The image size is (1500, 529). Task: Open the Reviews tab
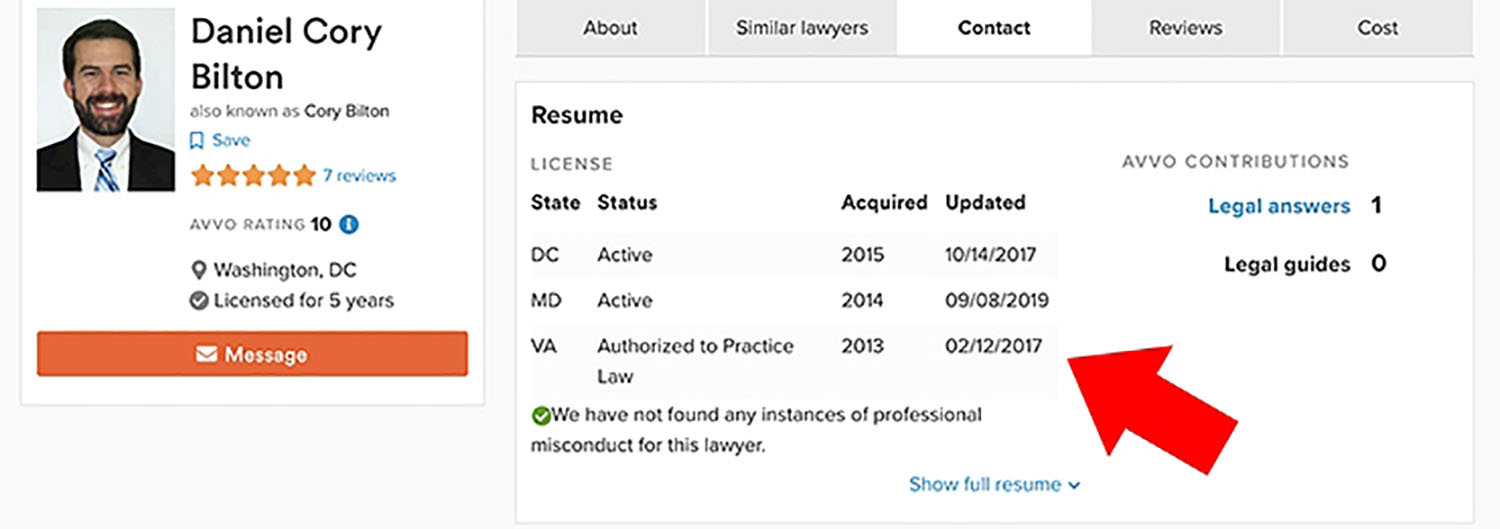pos(1185,28)
